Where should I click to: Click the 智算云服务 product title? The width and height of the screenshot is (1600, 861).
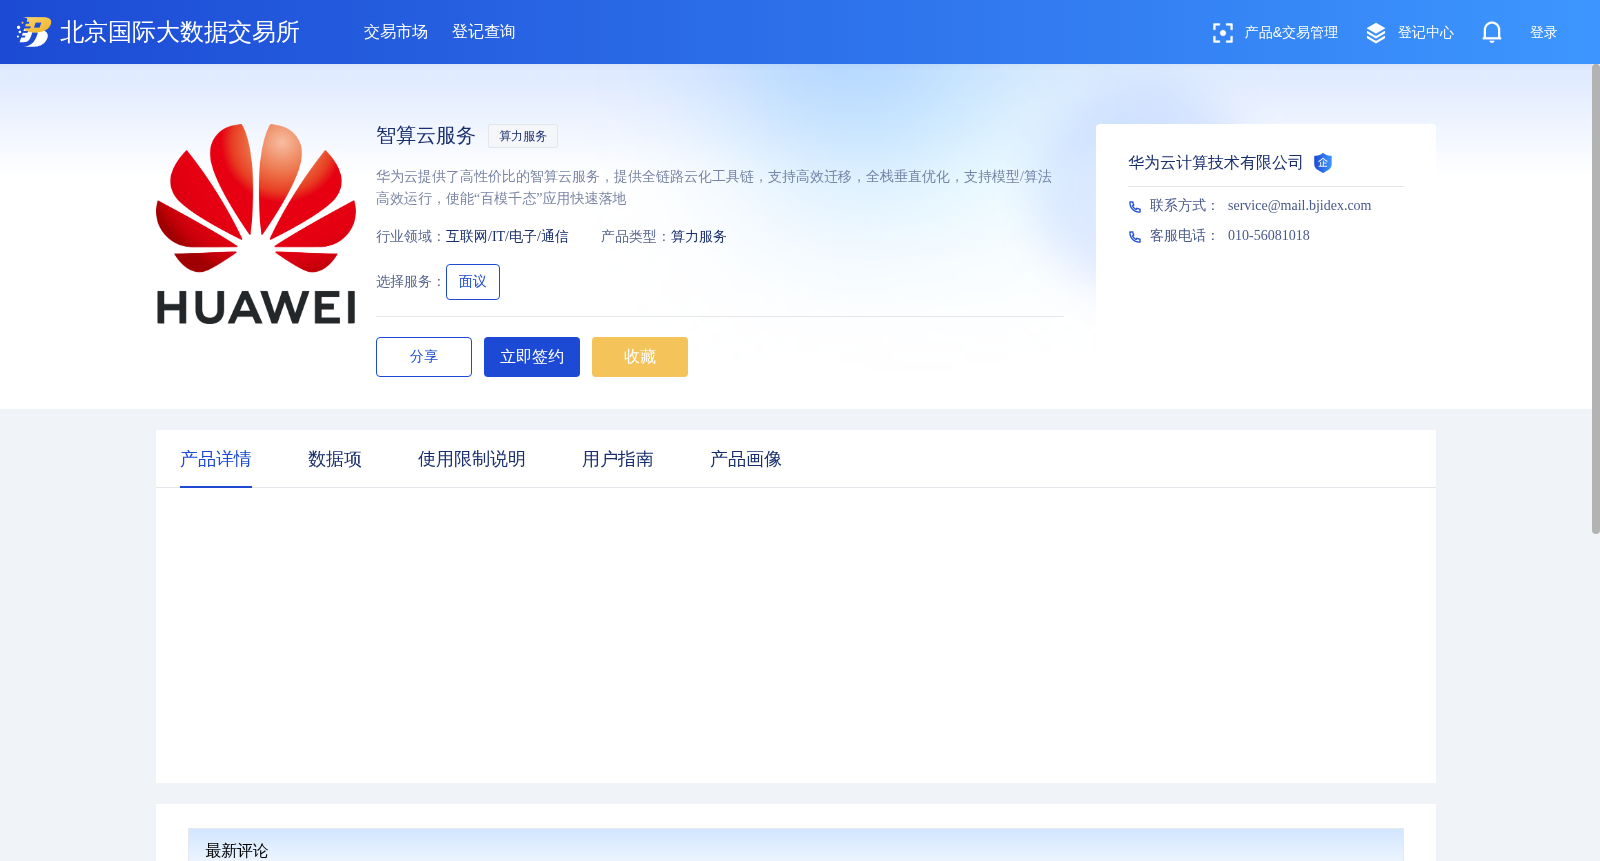point(426,136)
